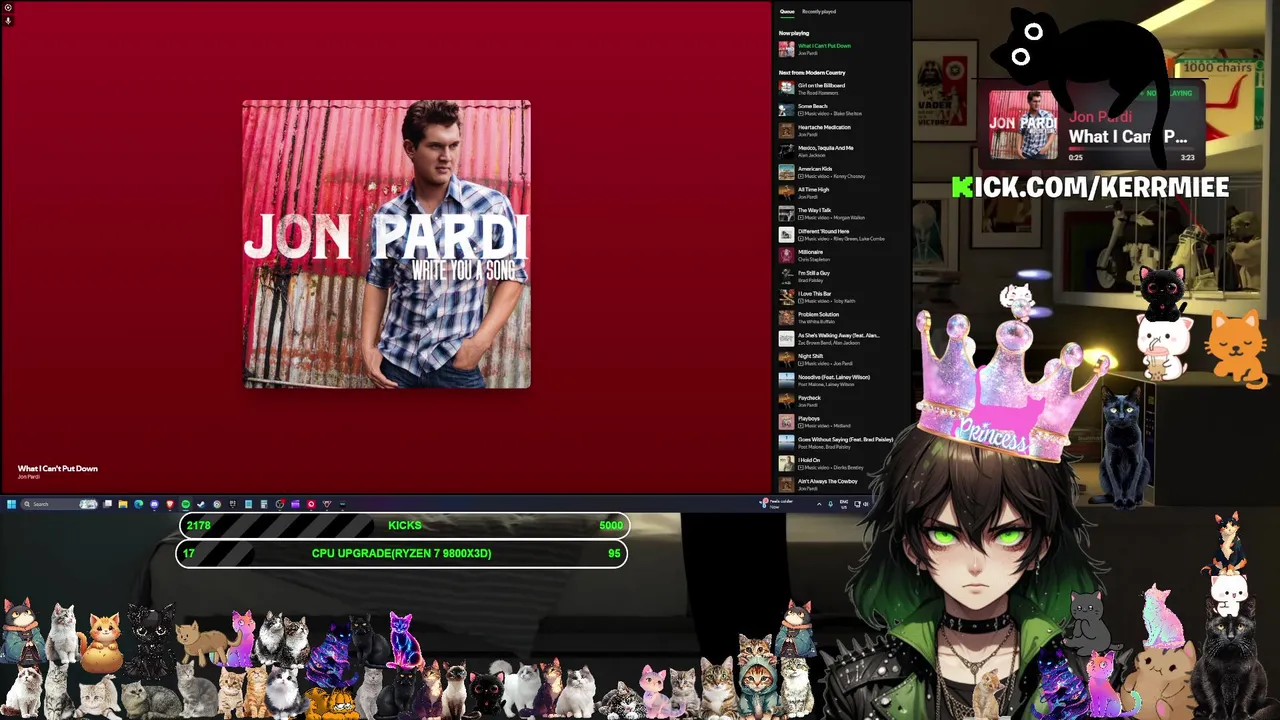
Task: Click the Playboys album thumbnail
Action: (x=786, y=422)
